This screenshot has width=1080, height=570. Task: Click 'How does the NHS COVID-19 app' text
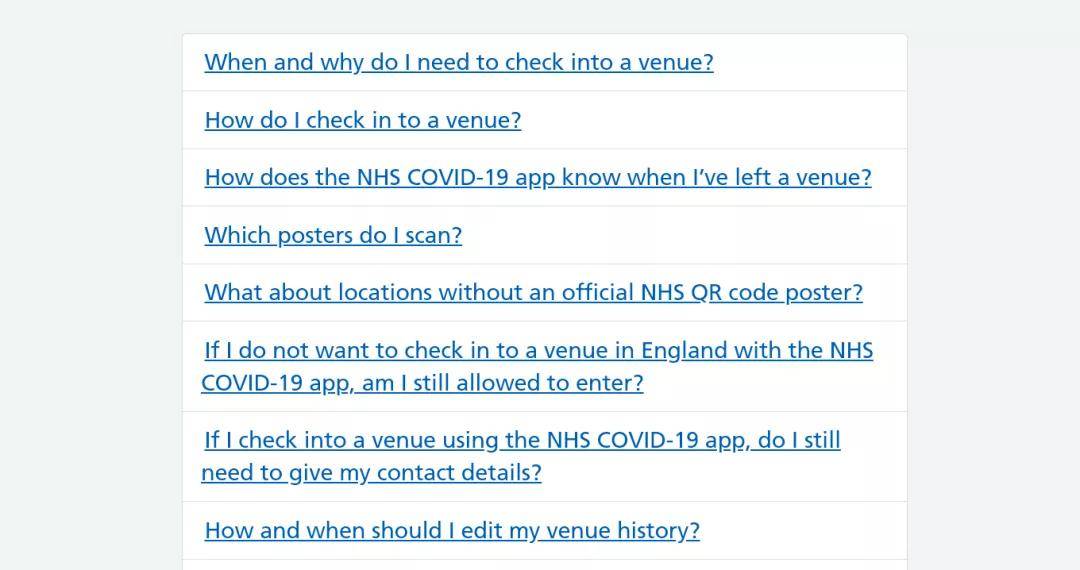[x=380, y=178]
